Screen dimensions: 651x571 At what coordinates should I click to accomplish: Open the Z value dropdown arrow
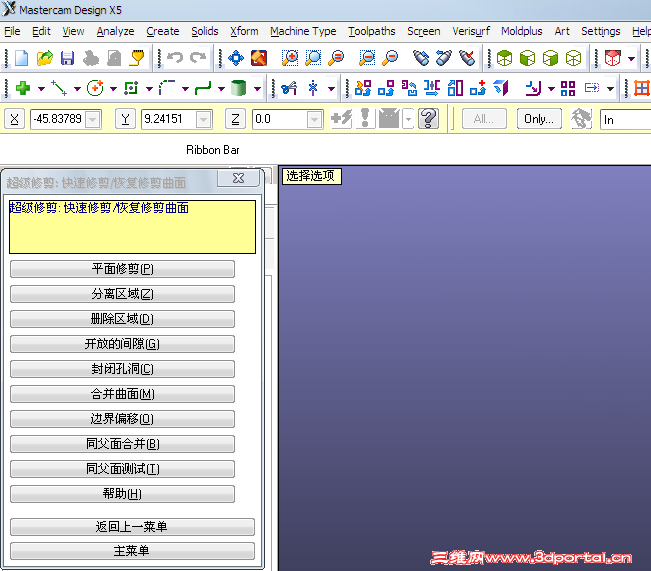(x=315, y=120)
